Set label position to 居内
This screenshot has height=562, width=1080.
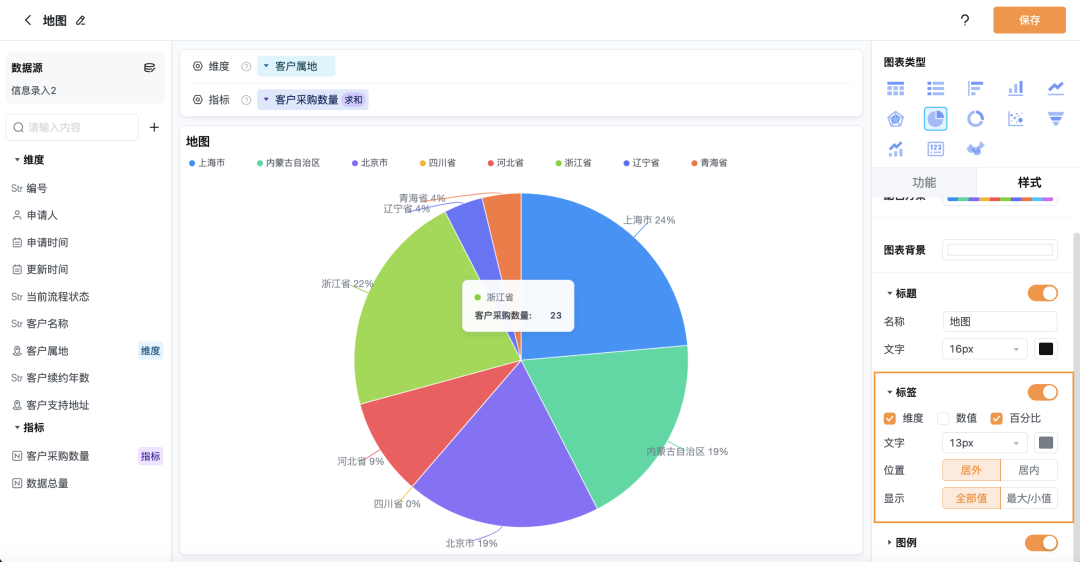click(1028, 470)
